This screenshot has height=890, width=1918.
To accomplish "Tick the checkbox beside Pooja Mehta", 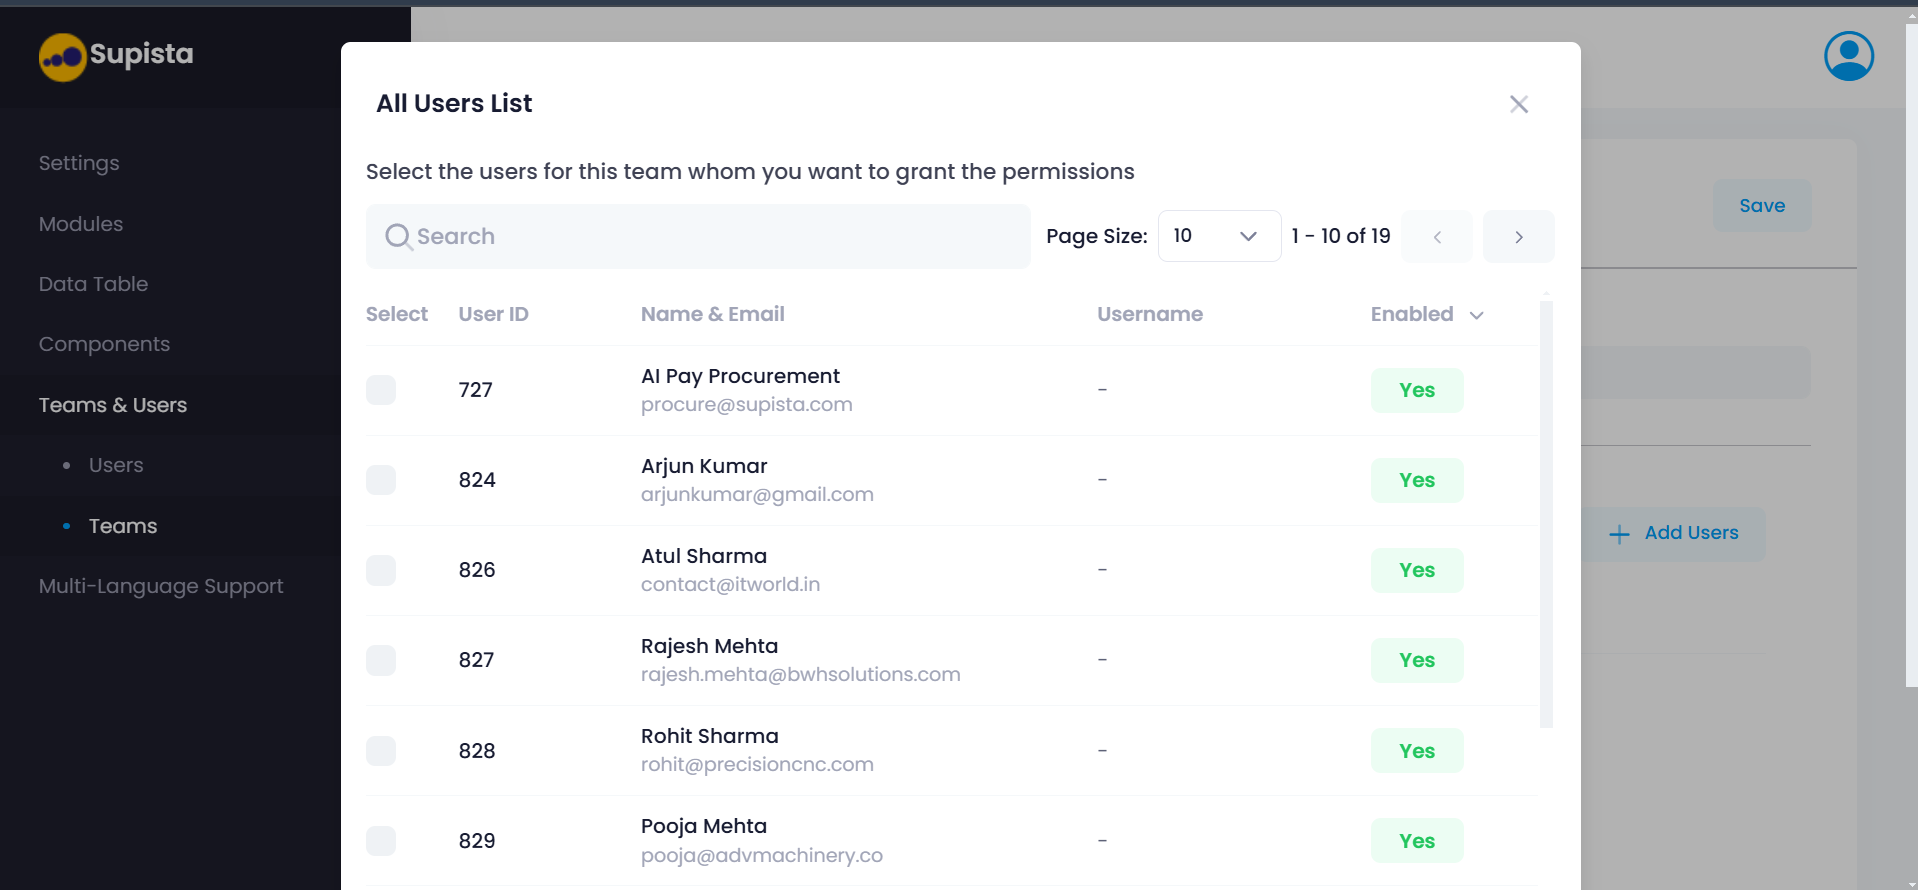I will (380, 841).
